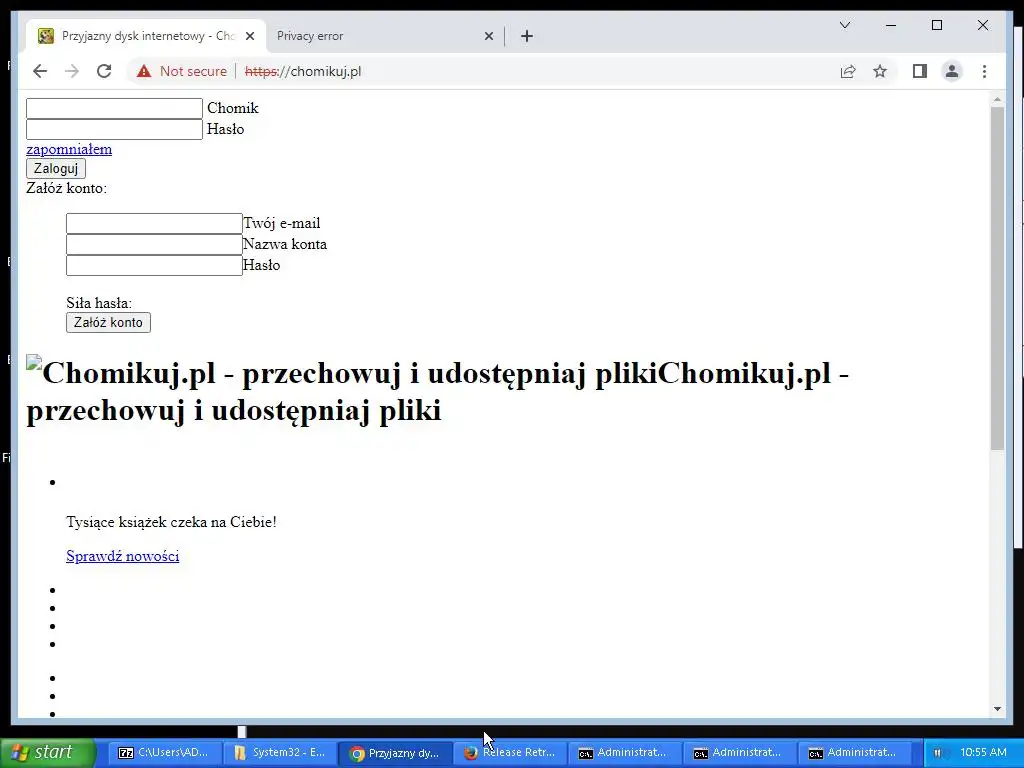The width and height of the screenshot is (1024, 768).
Task: Open the Not secure warning icon
Action: [144, 71]
